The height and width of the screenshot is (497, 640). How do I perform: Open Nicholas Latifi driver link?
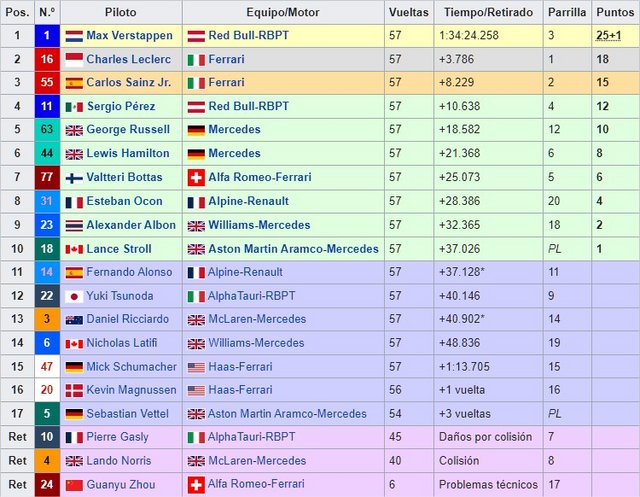pyautogui.click(x=122, y=343)
